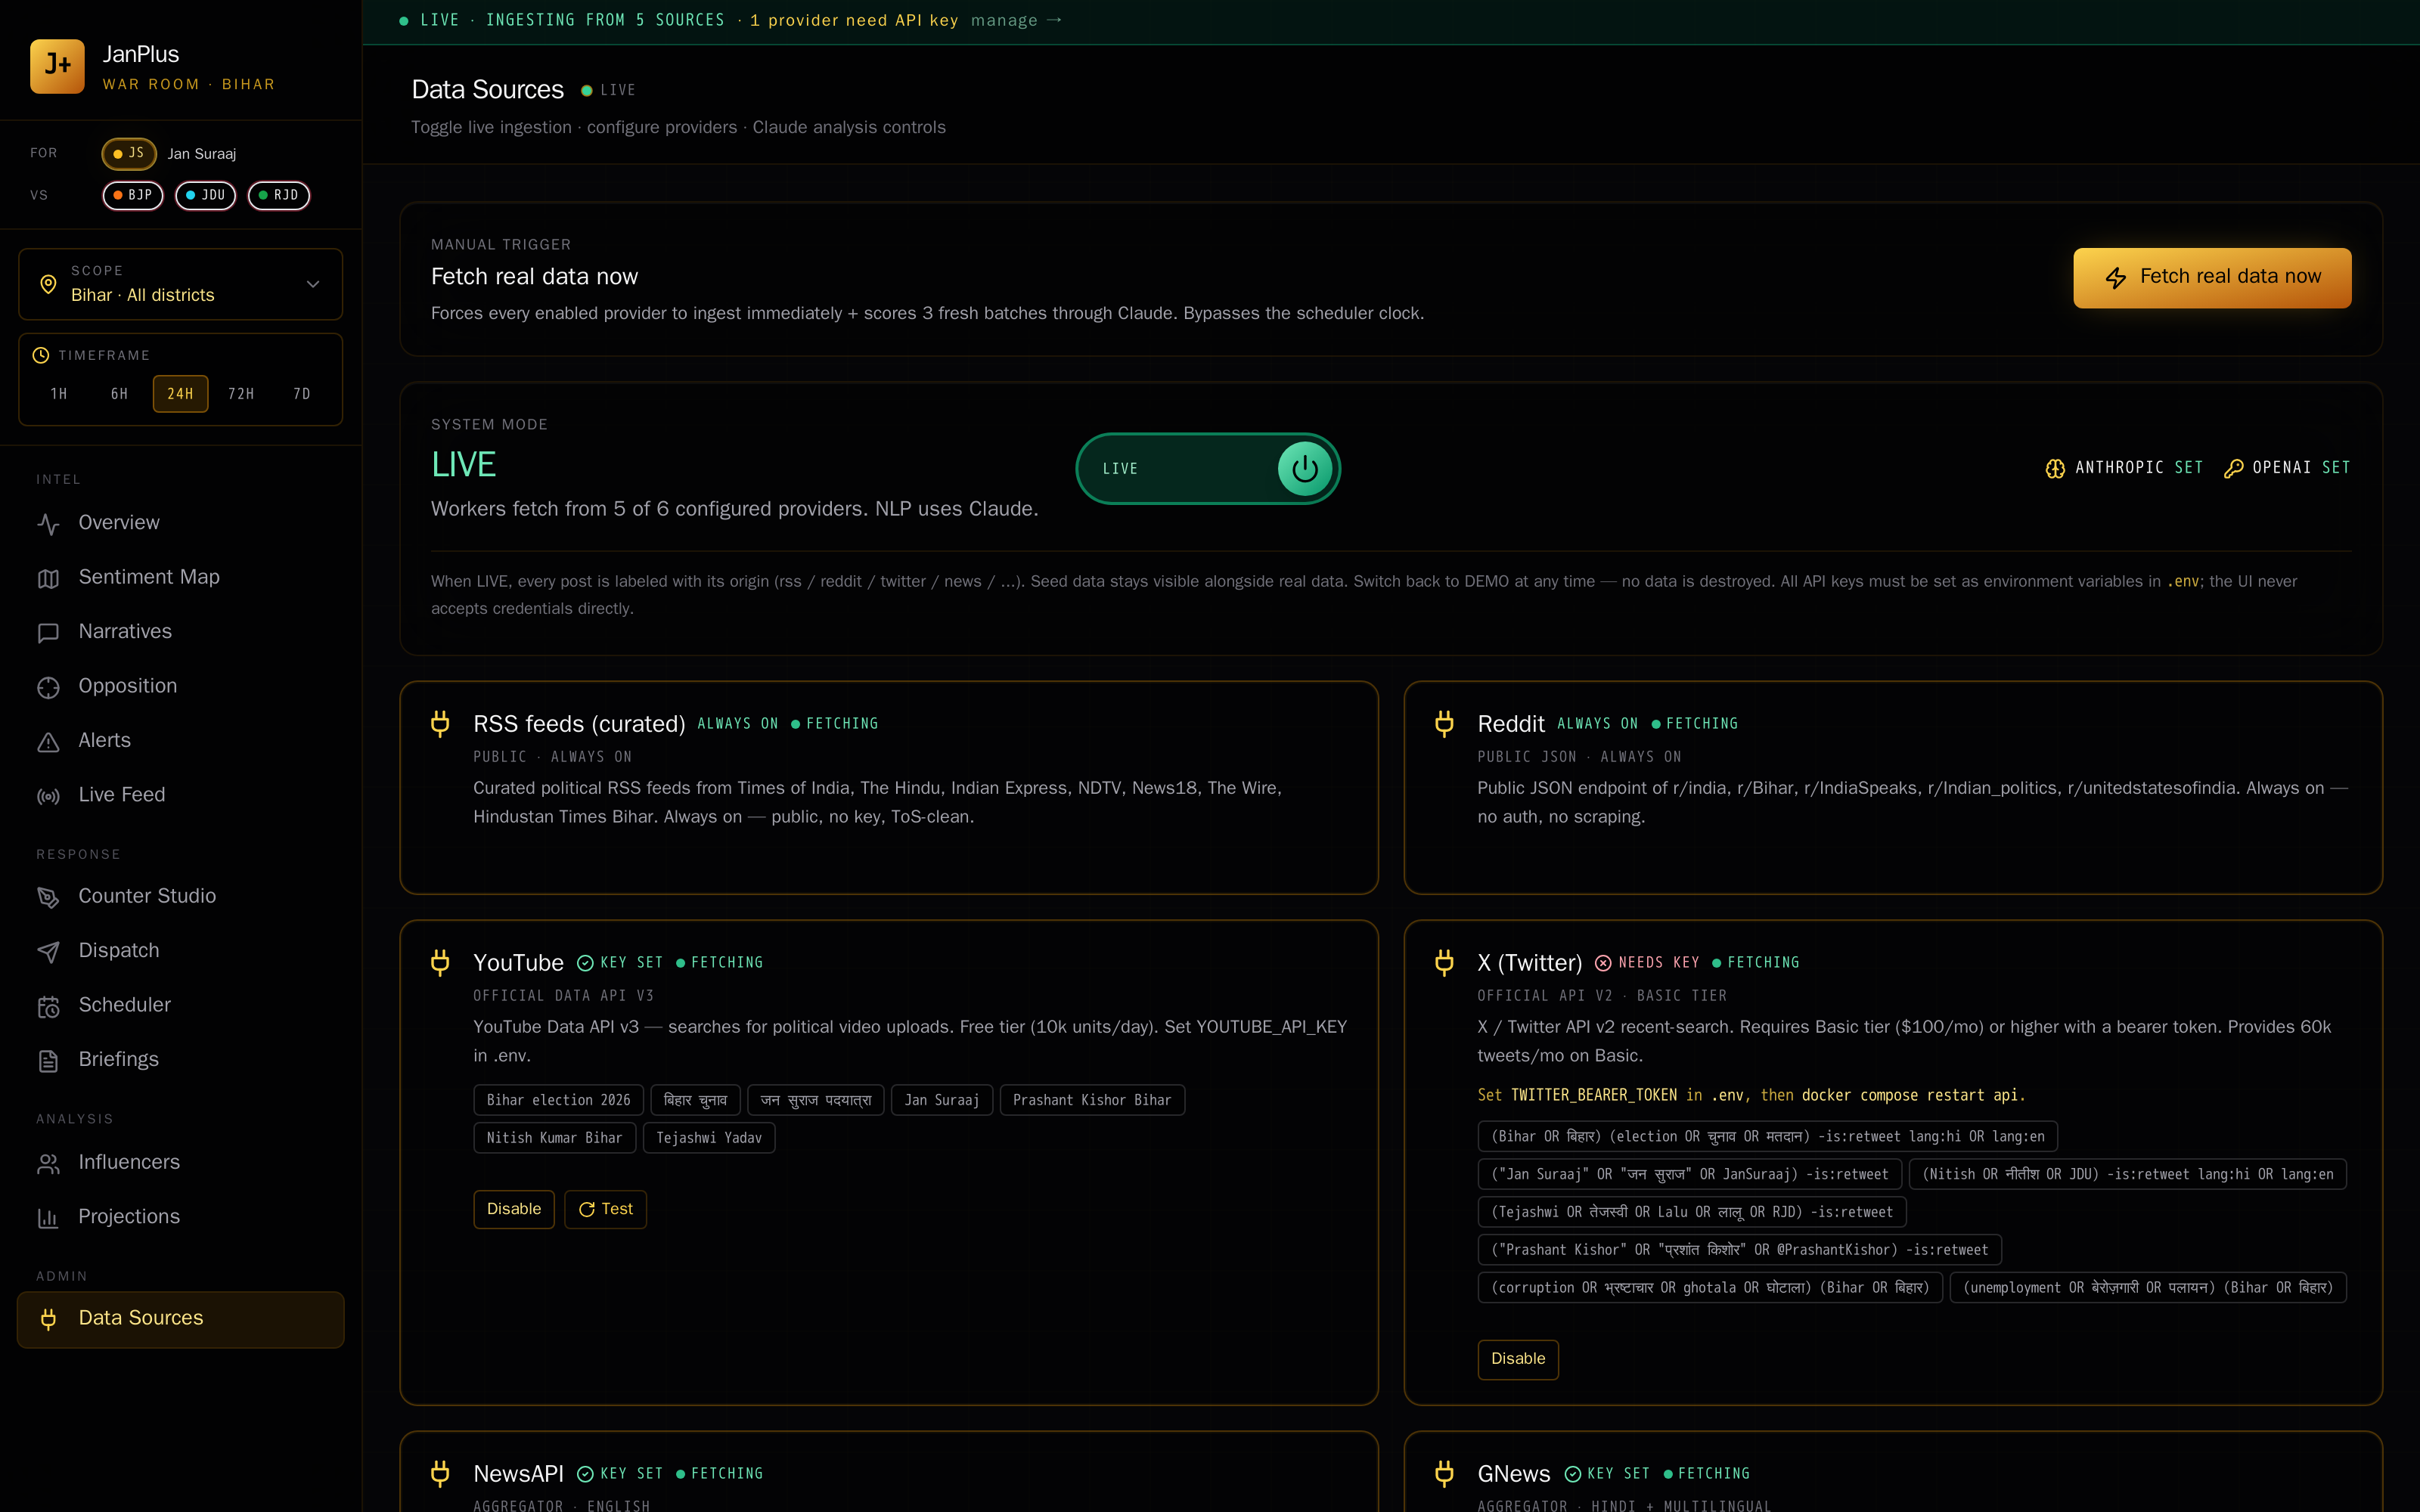The width and height of the screenshot is (2420, 1512).
Task: Click the Opposition crosshair icon
Action: pyautogui.click(x=48, y=687)
